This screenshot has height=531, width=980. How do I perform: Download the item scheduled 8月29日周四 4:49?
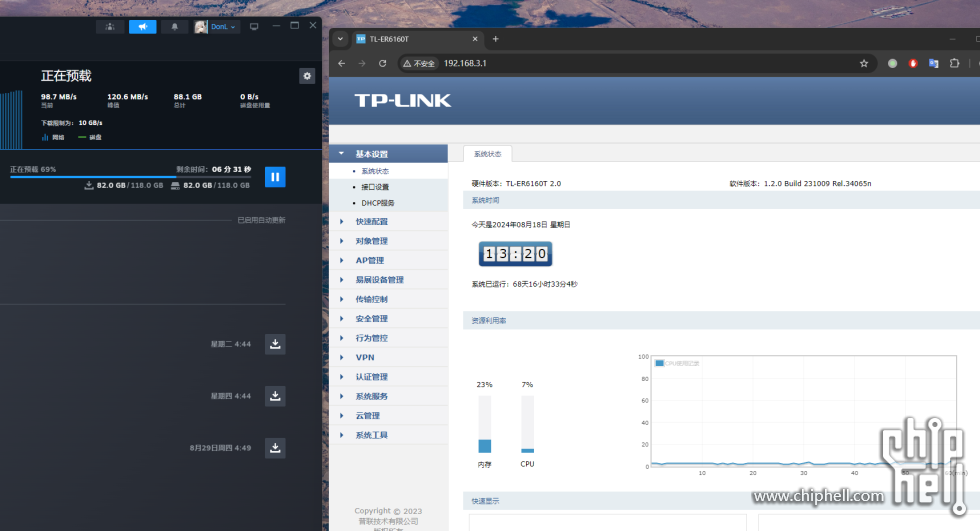coord(275,448)
